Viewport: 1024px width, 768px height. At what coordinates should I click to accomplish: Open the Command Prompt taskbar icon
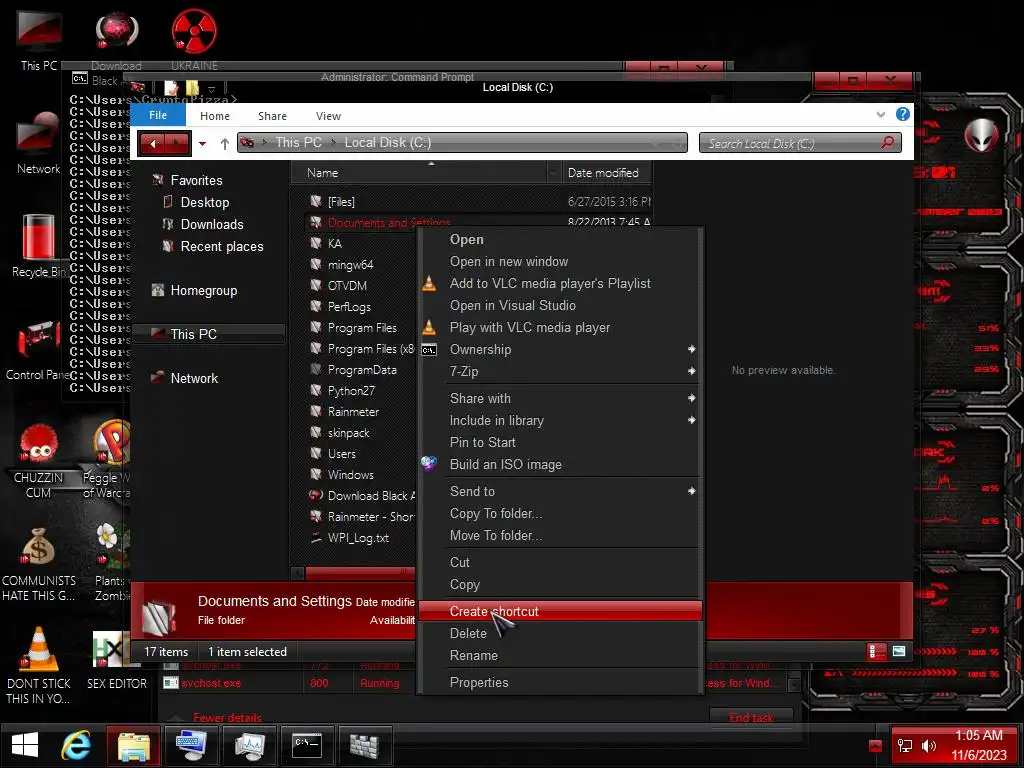307,745
